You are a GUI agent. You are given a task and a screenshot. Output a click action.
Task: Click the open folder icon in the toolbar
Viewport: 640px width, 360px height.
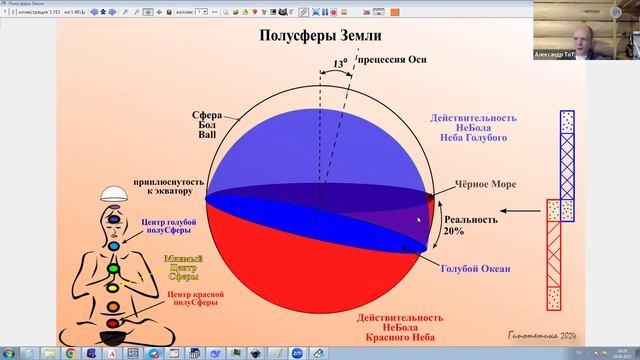tap(236, 12)
